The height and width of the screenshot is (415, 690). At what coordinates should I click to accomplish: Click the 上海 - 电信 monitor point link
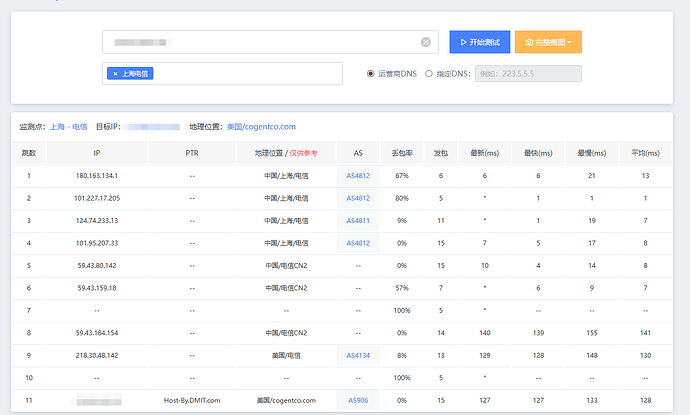(x=69, y=127)
